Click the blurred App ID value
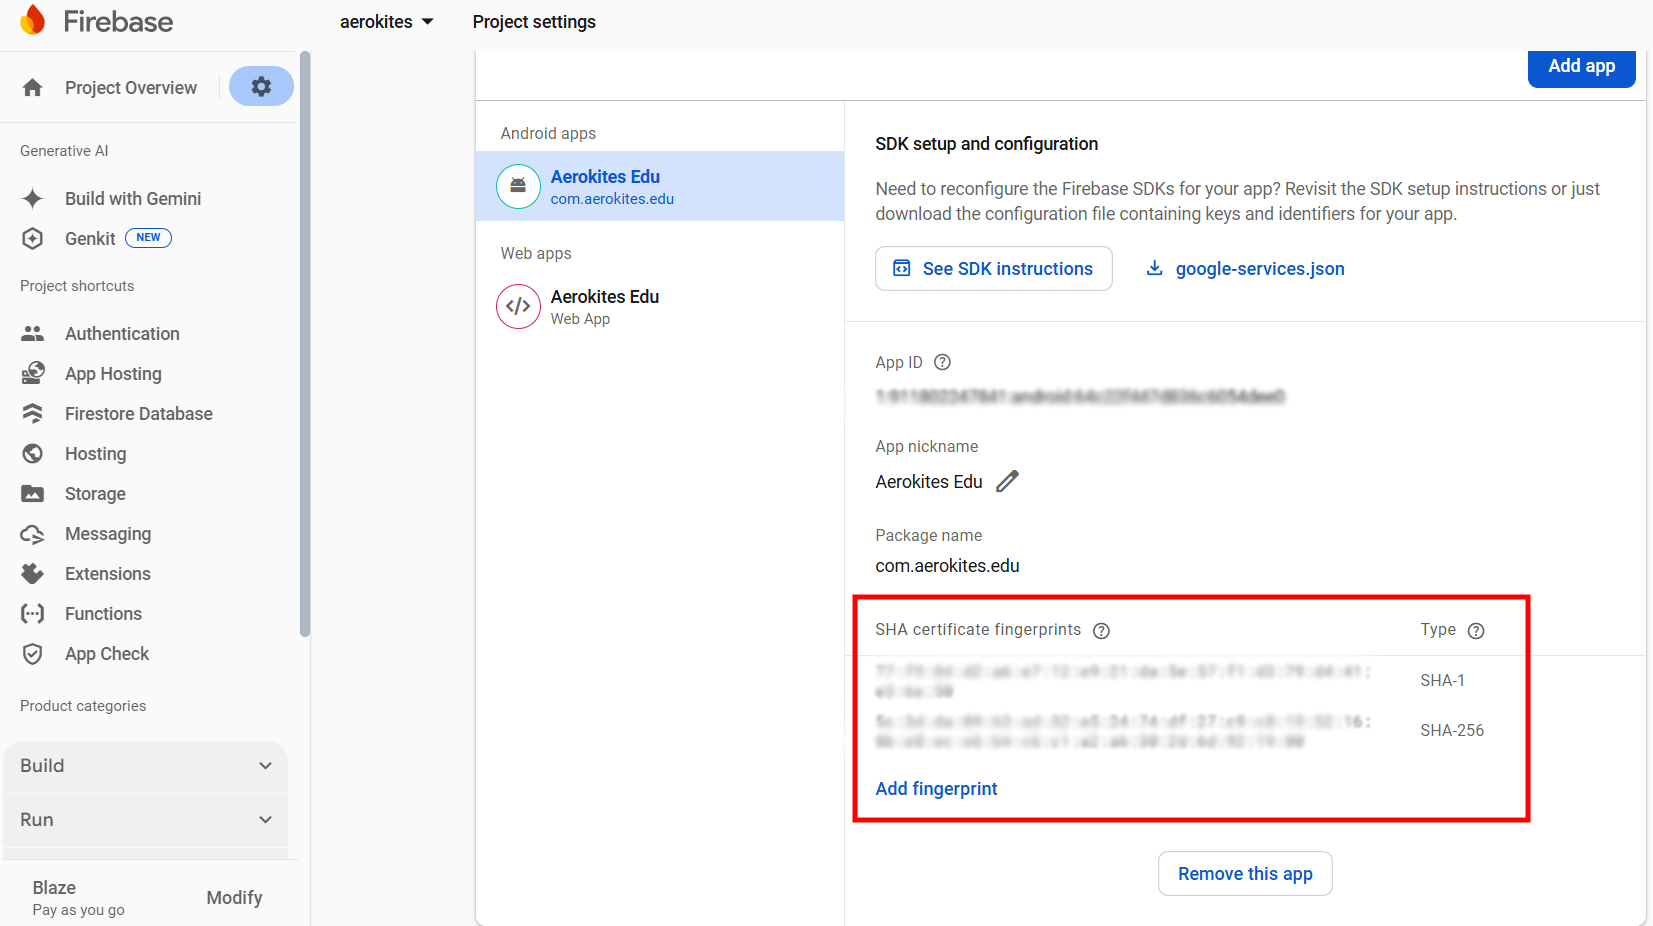Viewport: 1653px width, 926px height. (1080, 396)
